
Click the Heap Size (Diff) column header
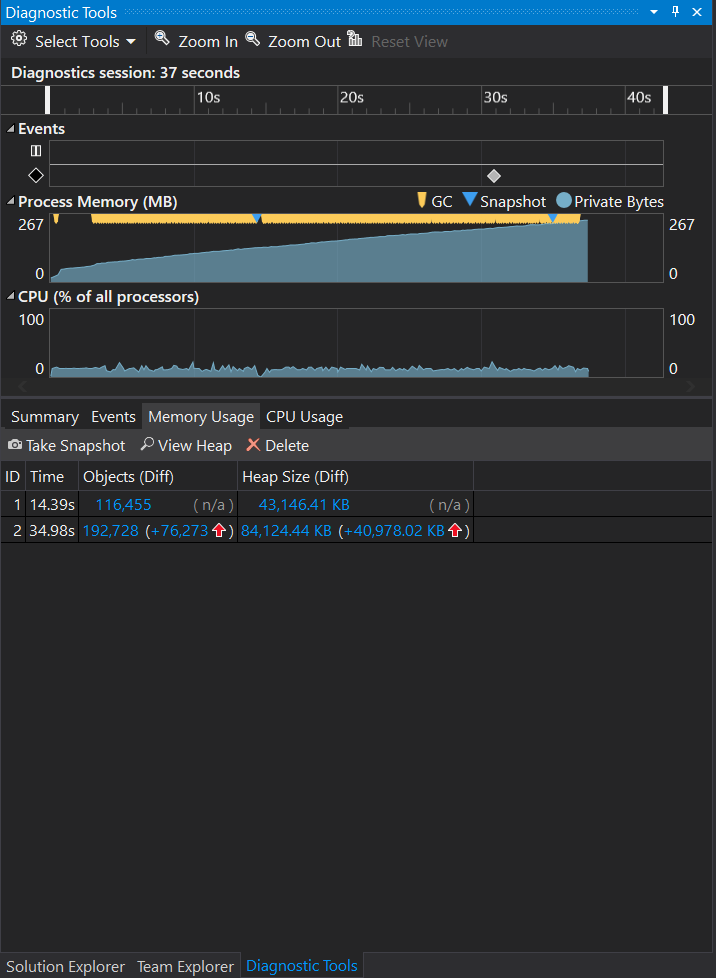click(x=356, y=477)
